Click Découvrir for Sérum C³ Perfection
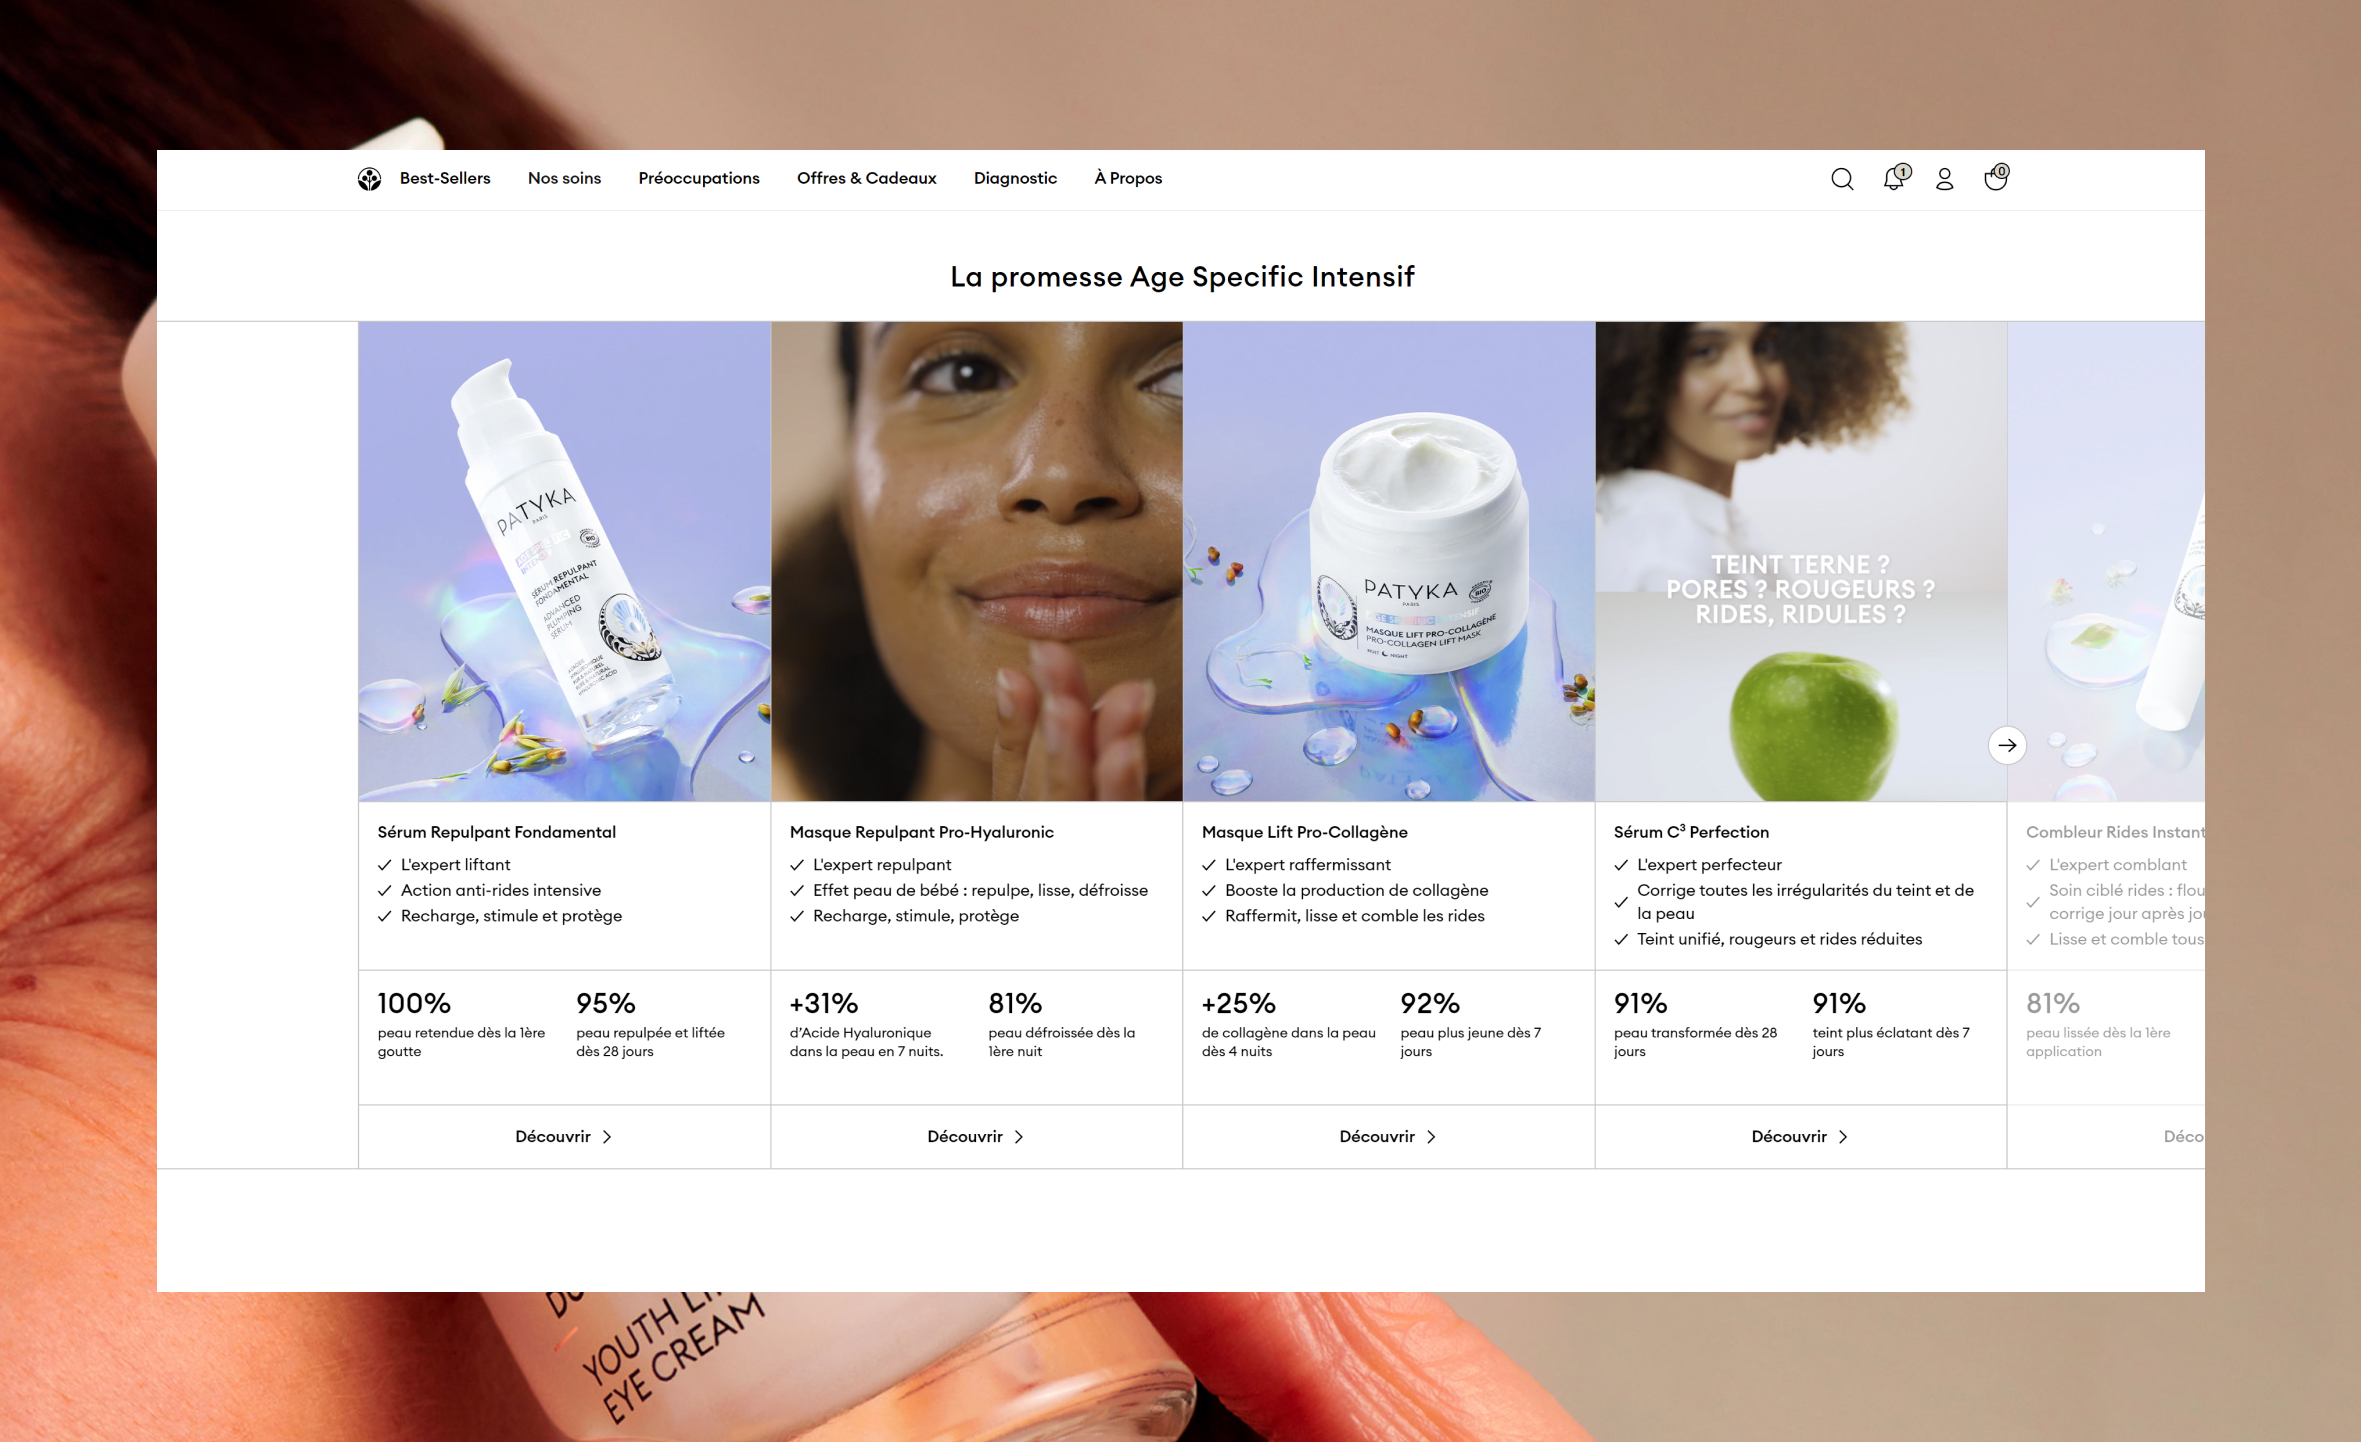The height and width of the screenshot is (1442, 2361). 1800,1137
